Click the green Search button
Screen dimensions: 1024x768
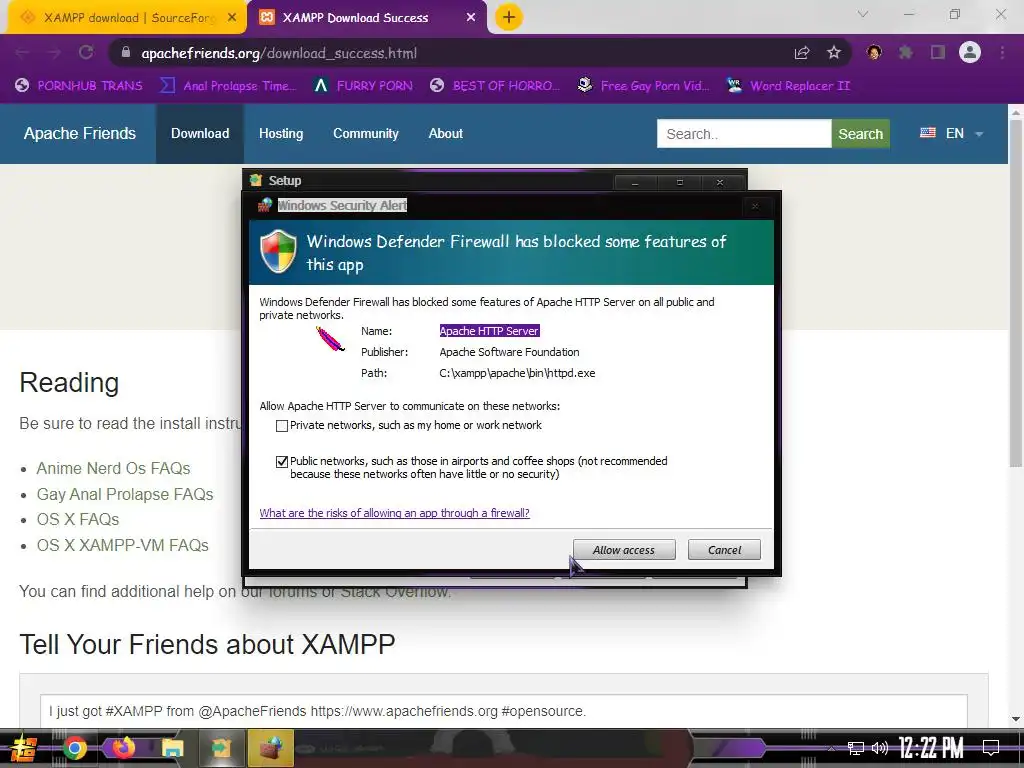point(860,134)
